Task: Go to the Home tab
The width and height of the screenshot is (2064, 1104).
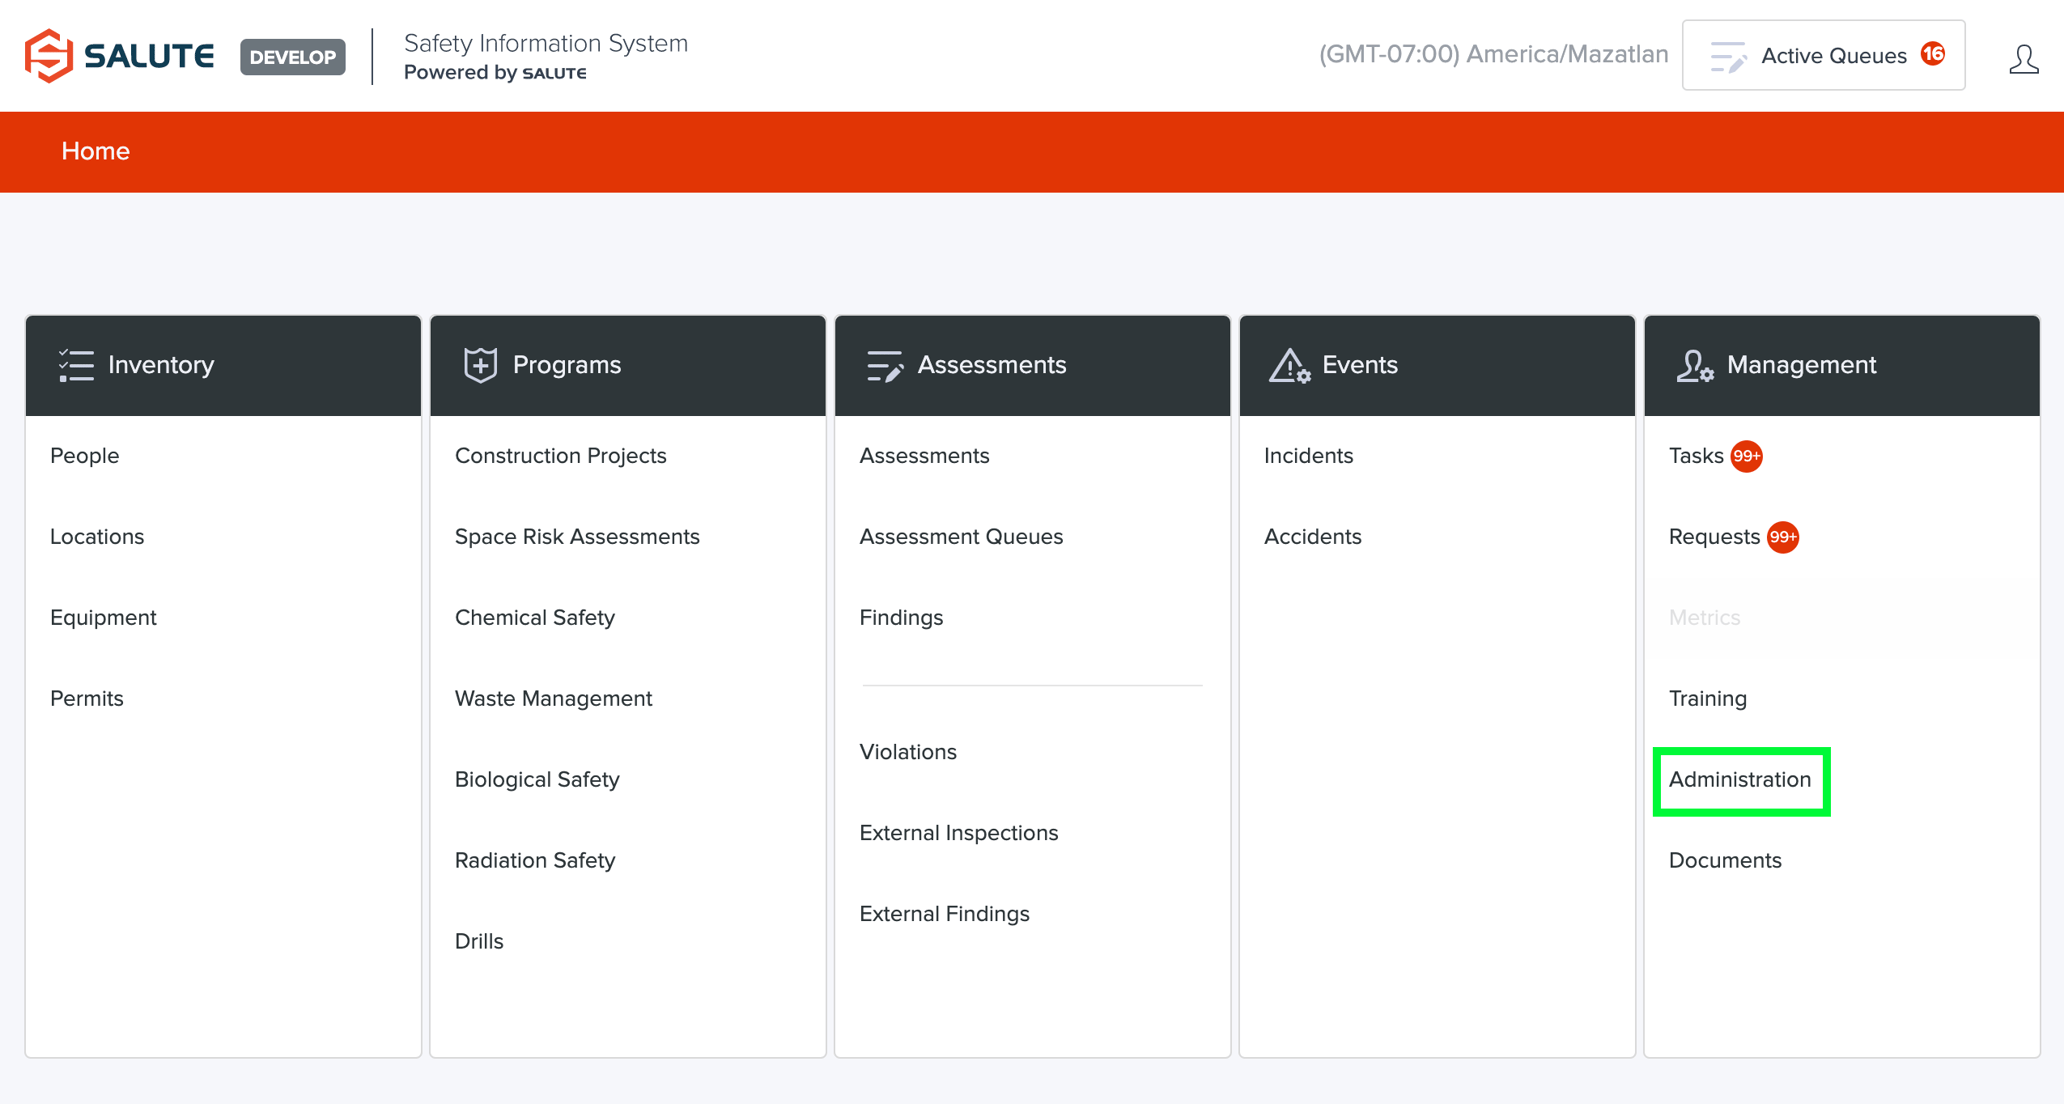Action: (96, 151)
